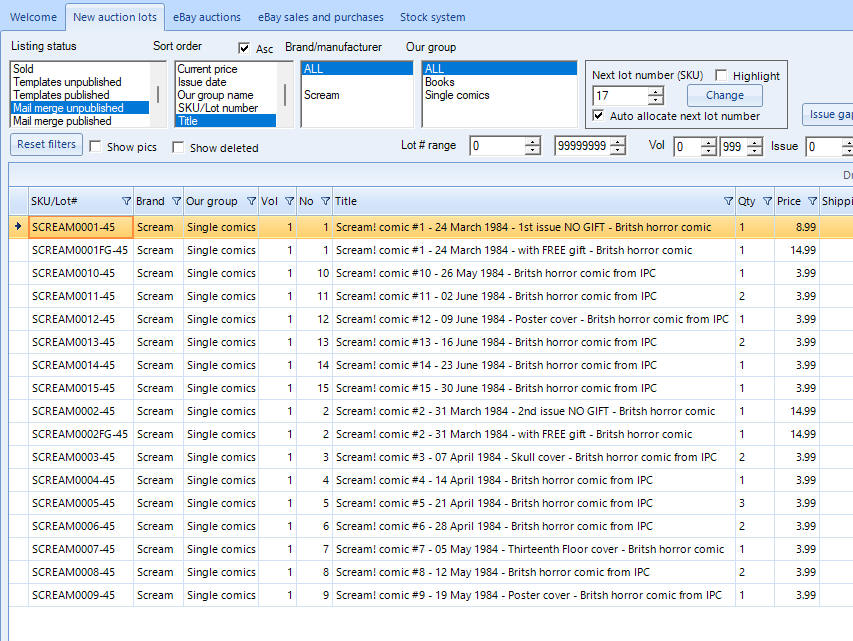Viewport: 853px width, 641px height.
Task: Select the SCREAM0001-45 SKU cell
Action: pyautogui.click(x=81, y=227)
